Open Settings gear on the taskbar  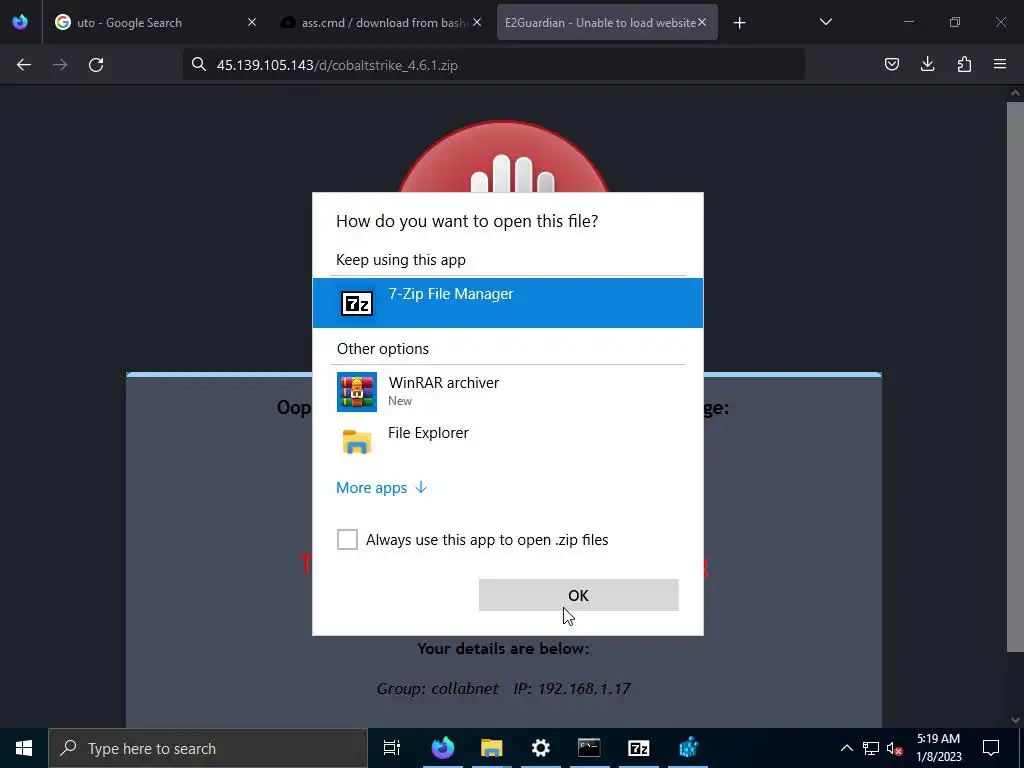click(x=541, y=748)
